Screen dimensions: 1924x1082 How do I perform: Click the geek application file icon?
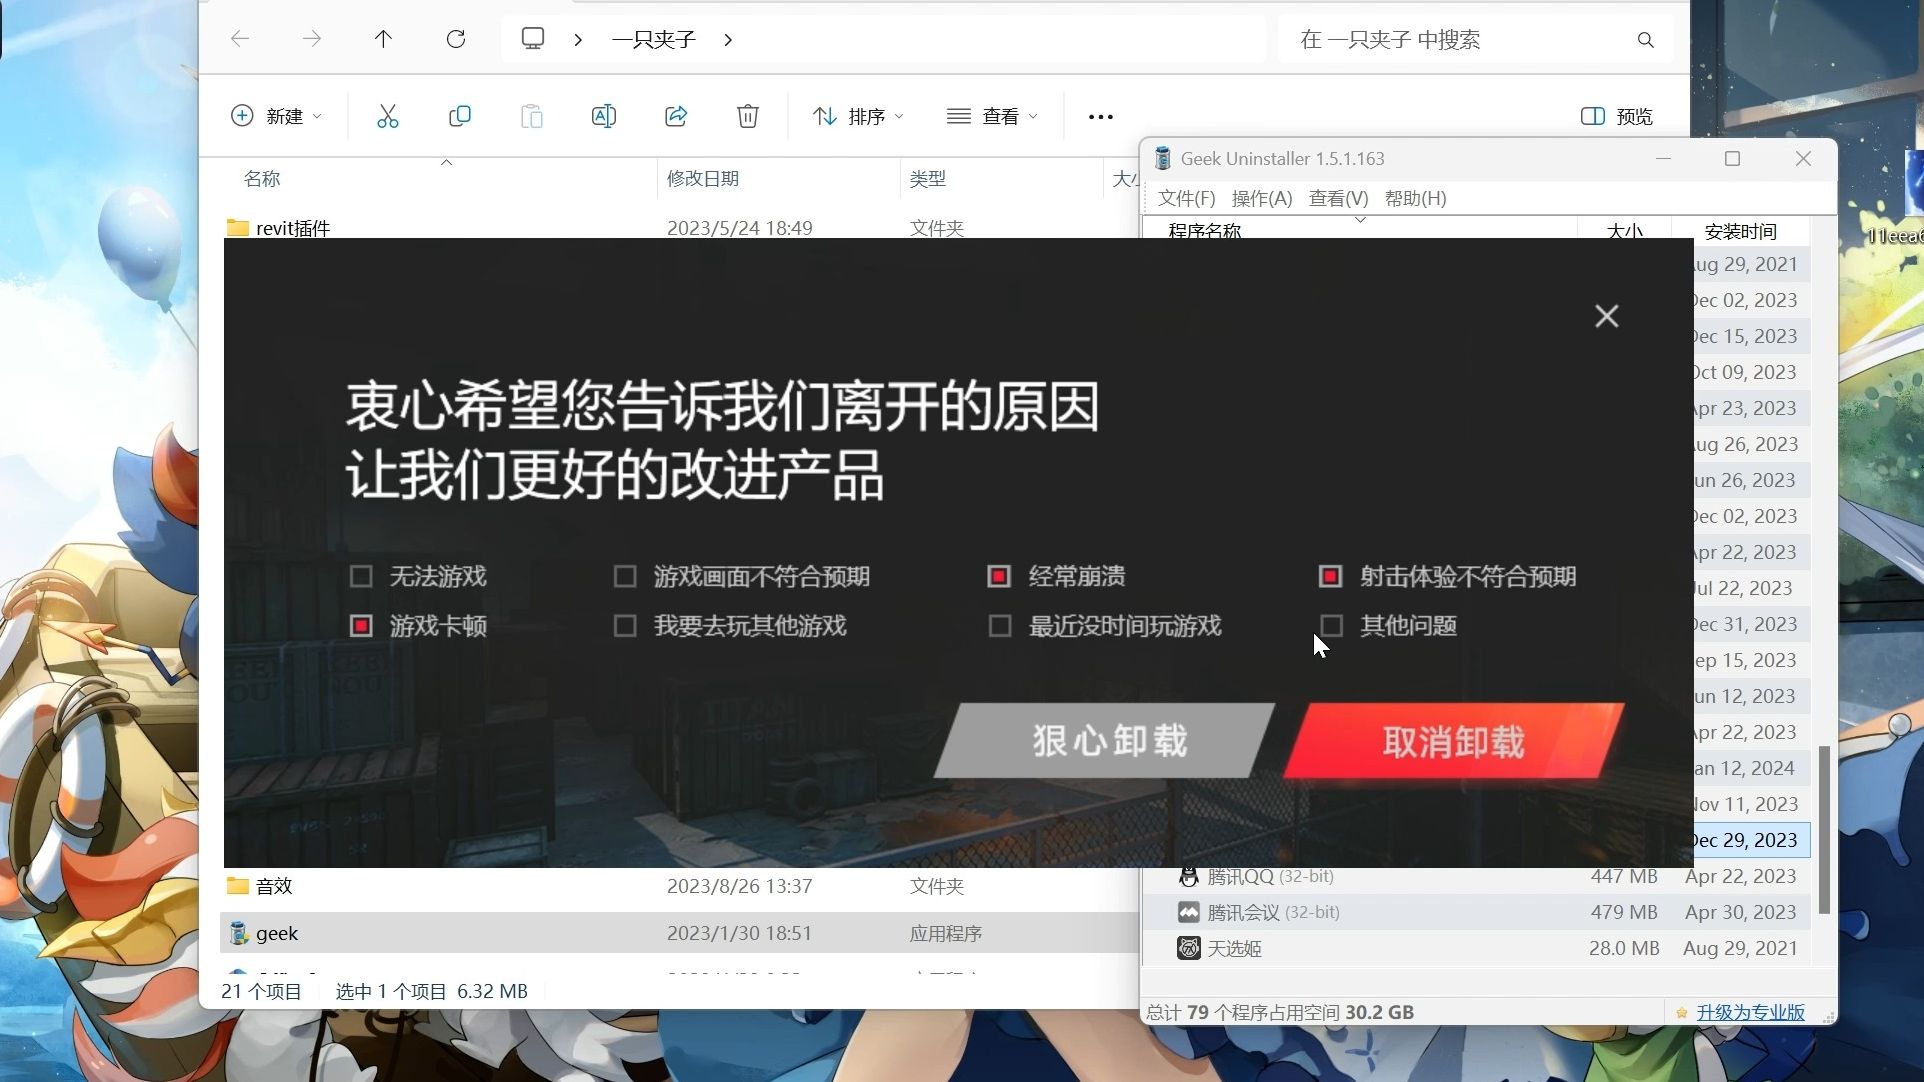238,933
